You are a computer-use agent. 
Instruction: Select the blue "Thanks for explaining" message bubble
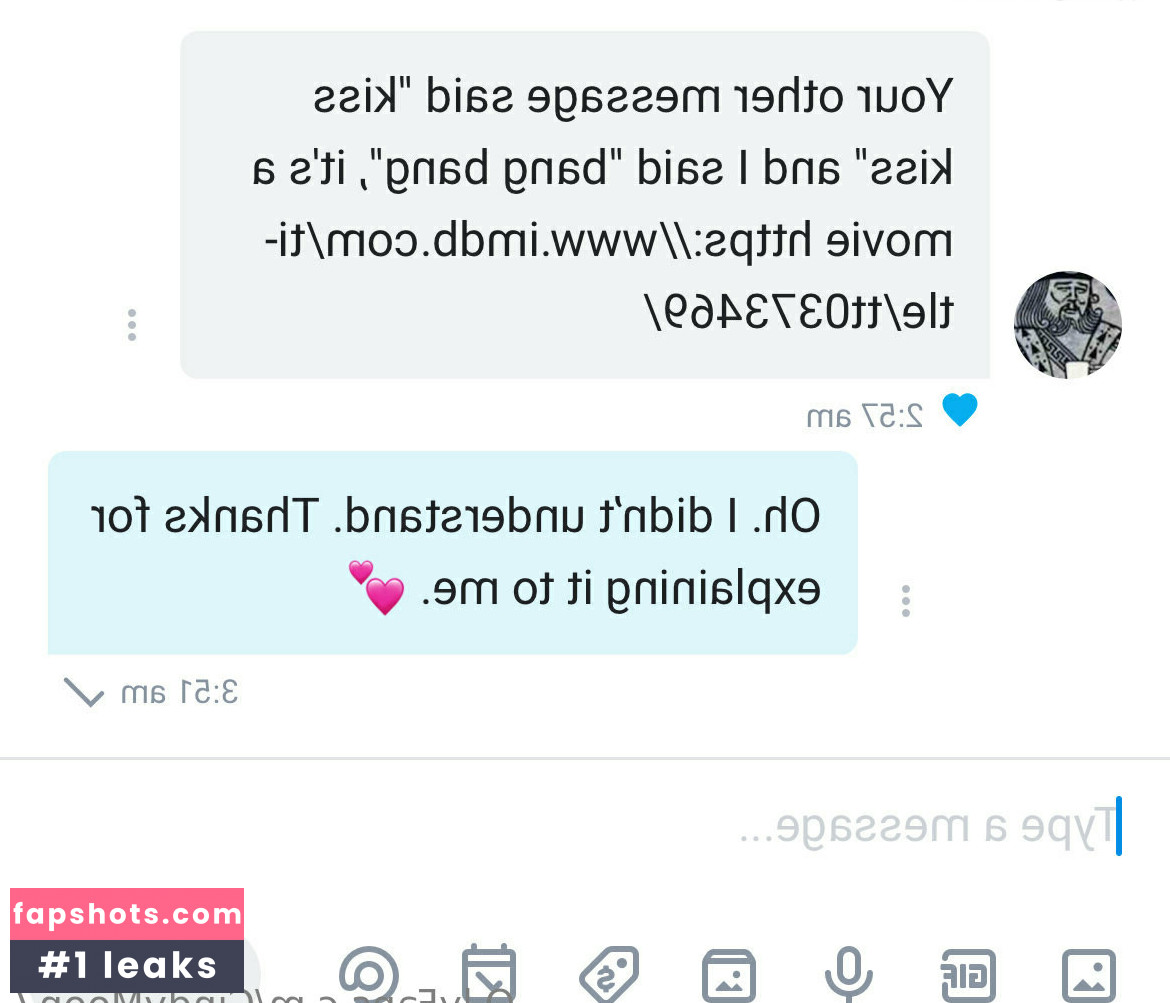pos(453,552)
